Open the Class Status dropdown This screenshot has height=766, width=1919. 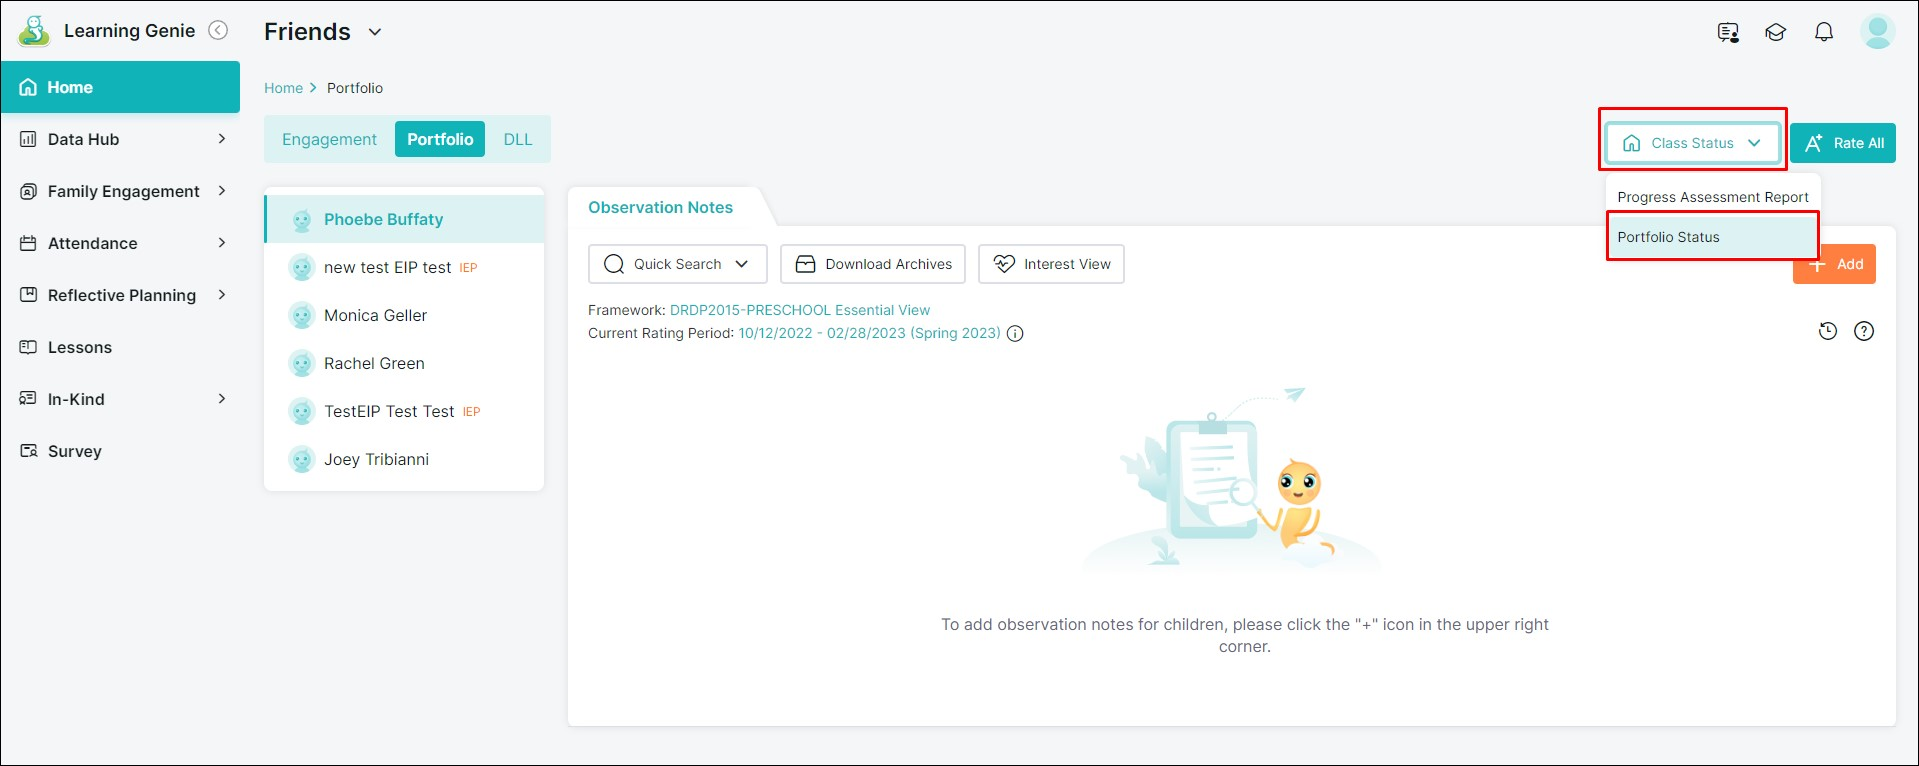pos(1692,143)
